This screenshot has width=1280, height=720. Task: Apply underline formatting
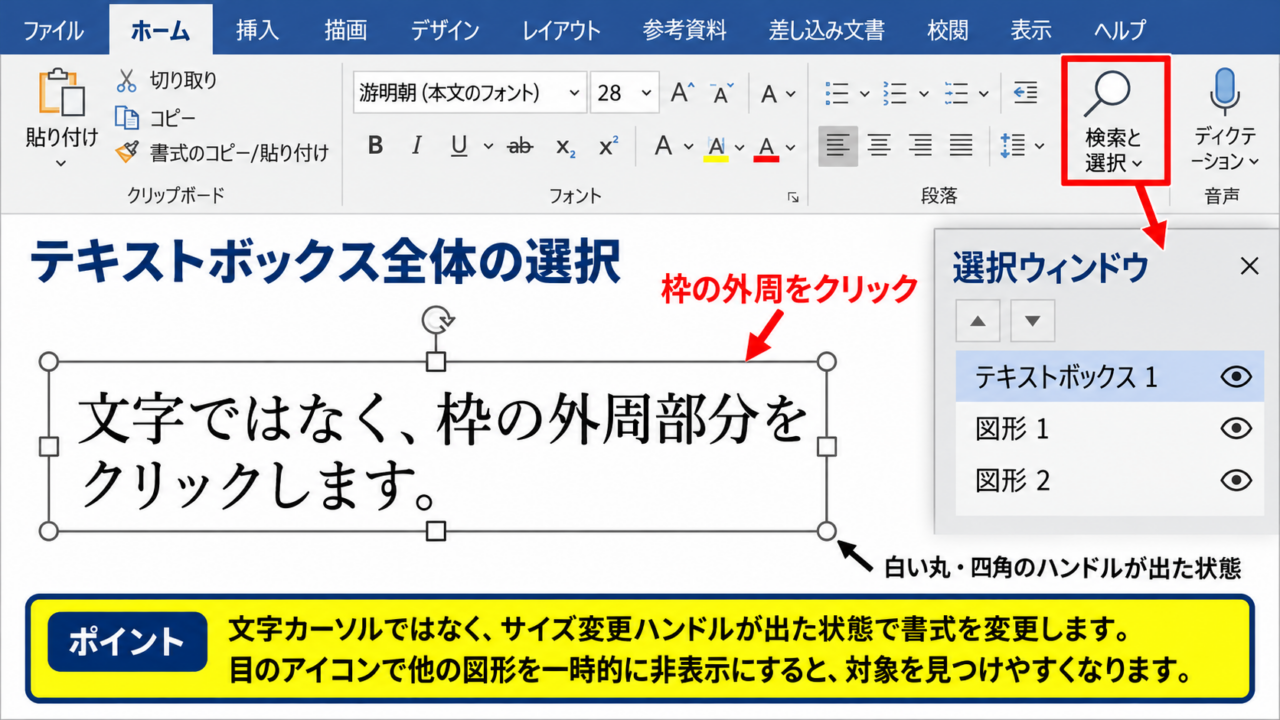(x=459, y=146)
